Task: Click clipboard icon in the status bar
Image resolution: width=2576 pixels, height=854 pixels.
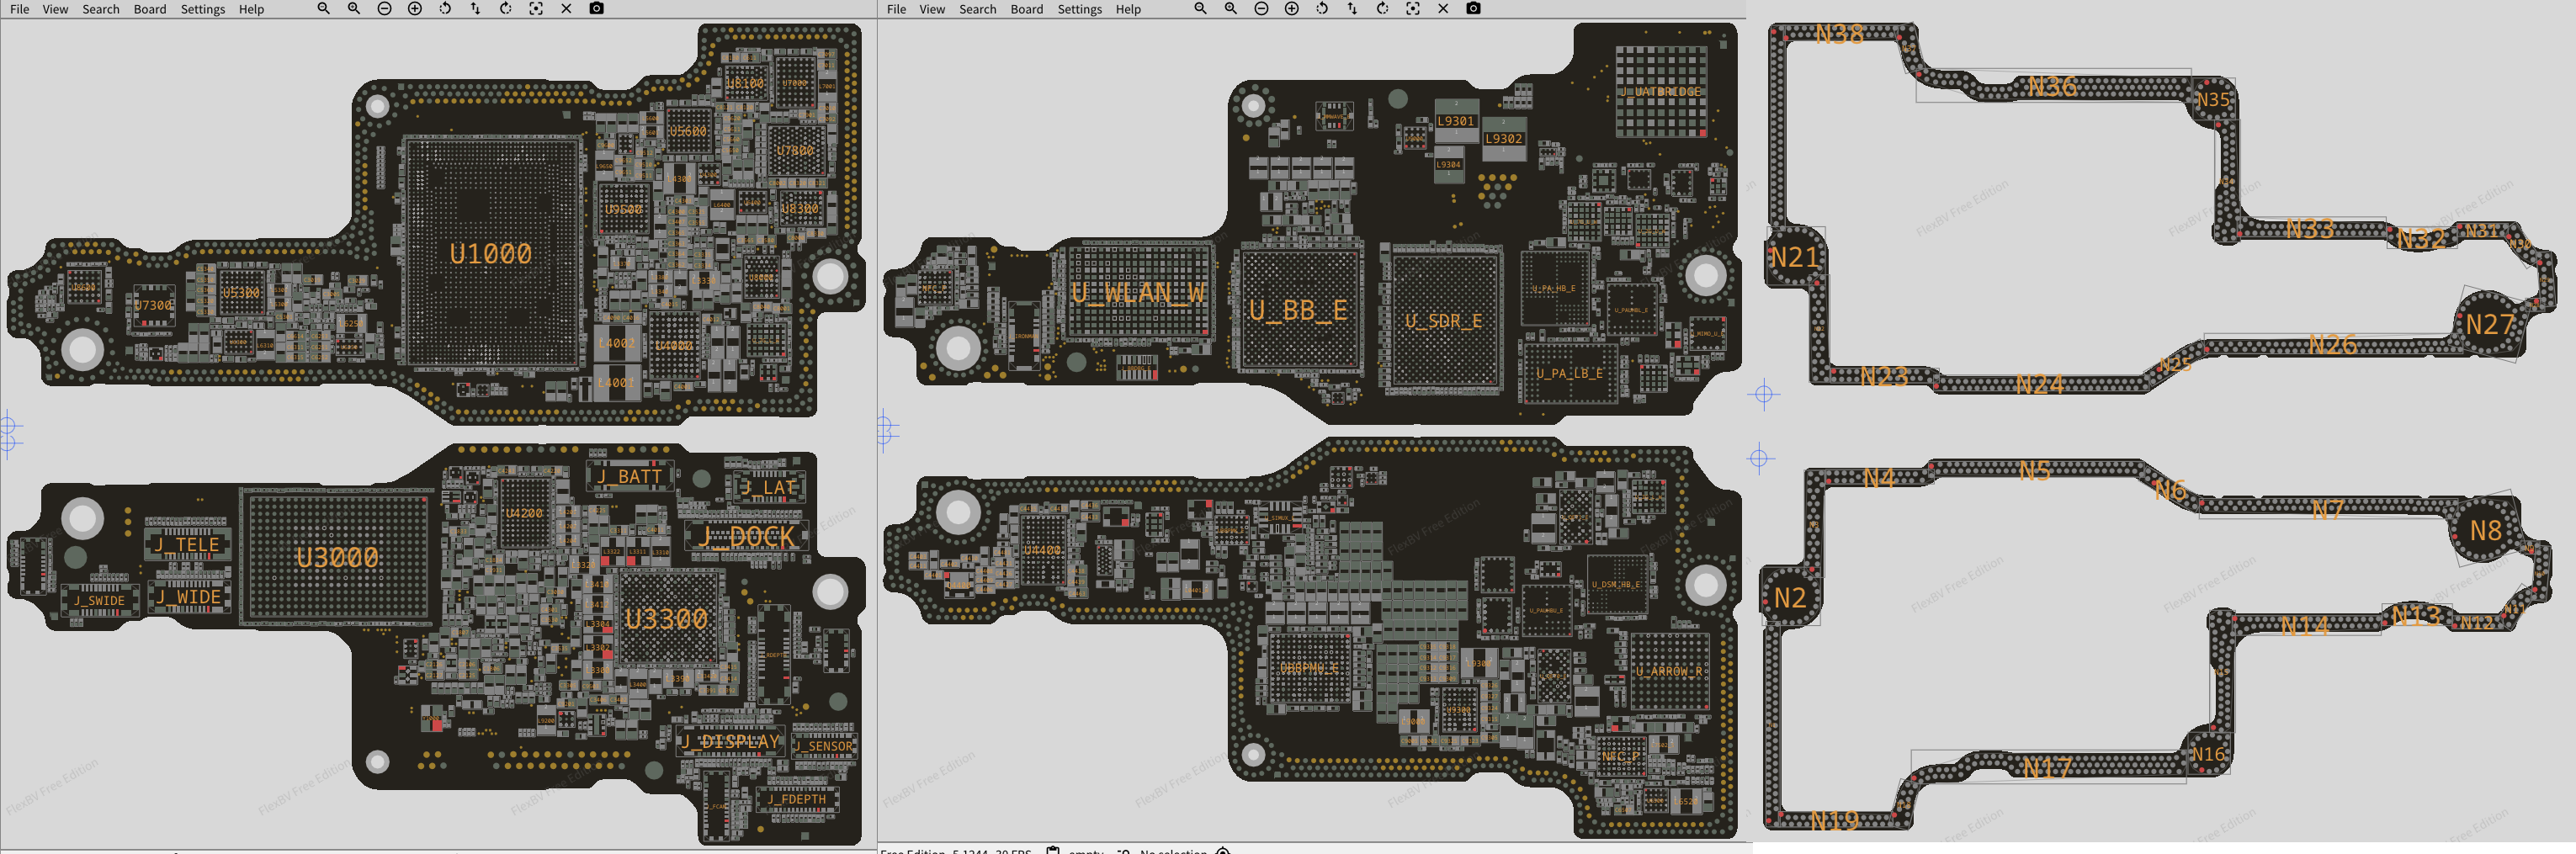Action: 1052,850
